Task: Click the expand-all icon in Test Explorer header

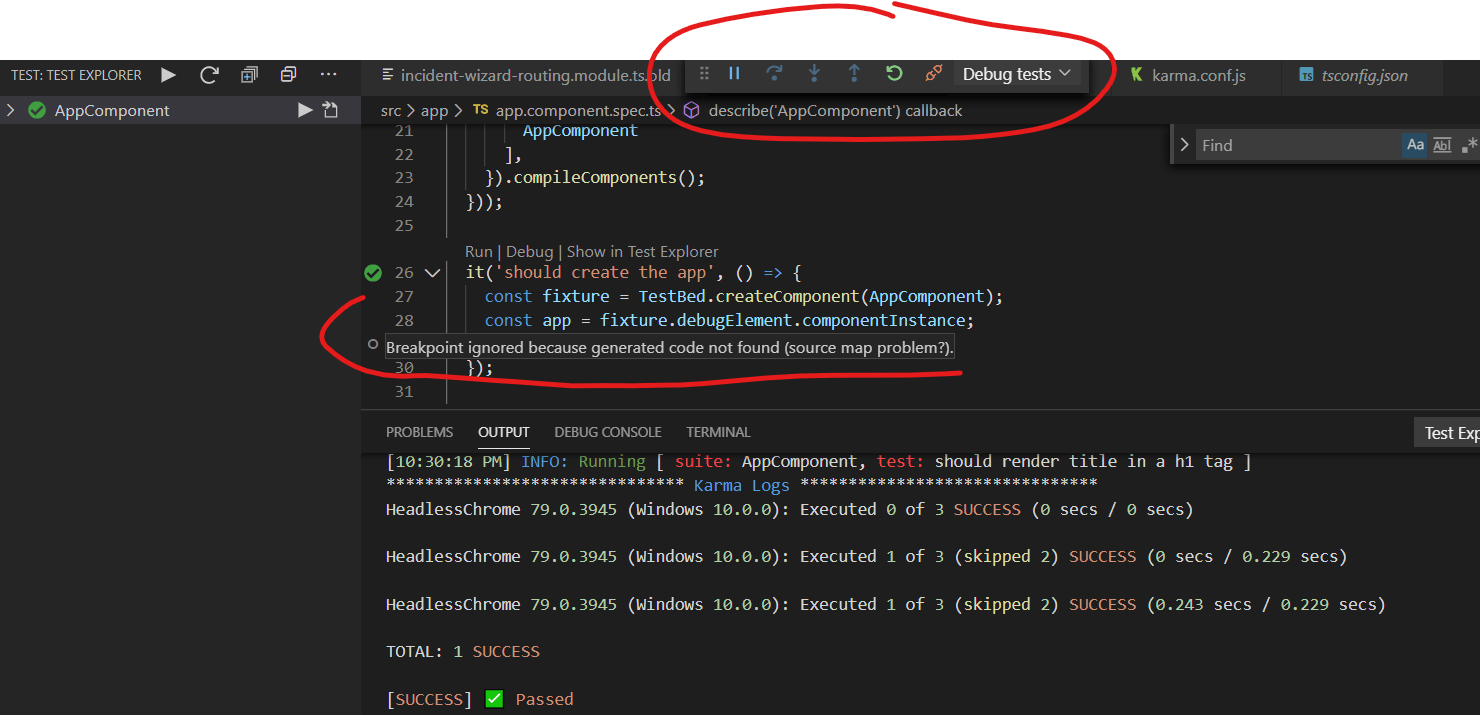Action: tap(249, 75)
